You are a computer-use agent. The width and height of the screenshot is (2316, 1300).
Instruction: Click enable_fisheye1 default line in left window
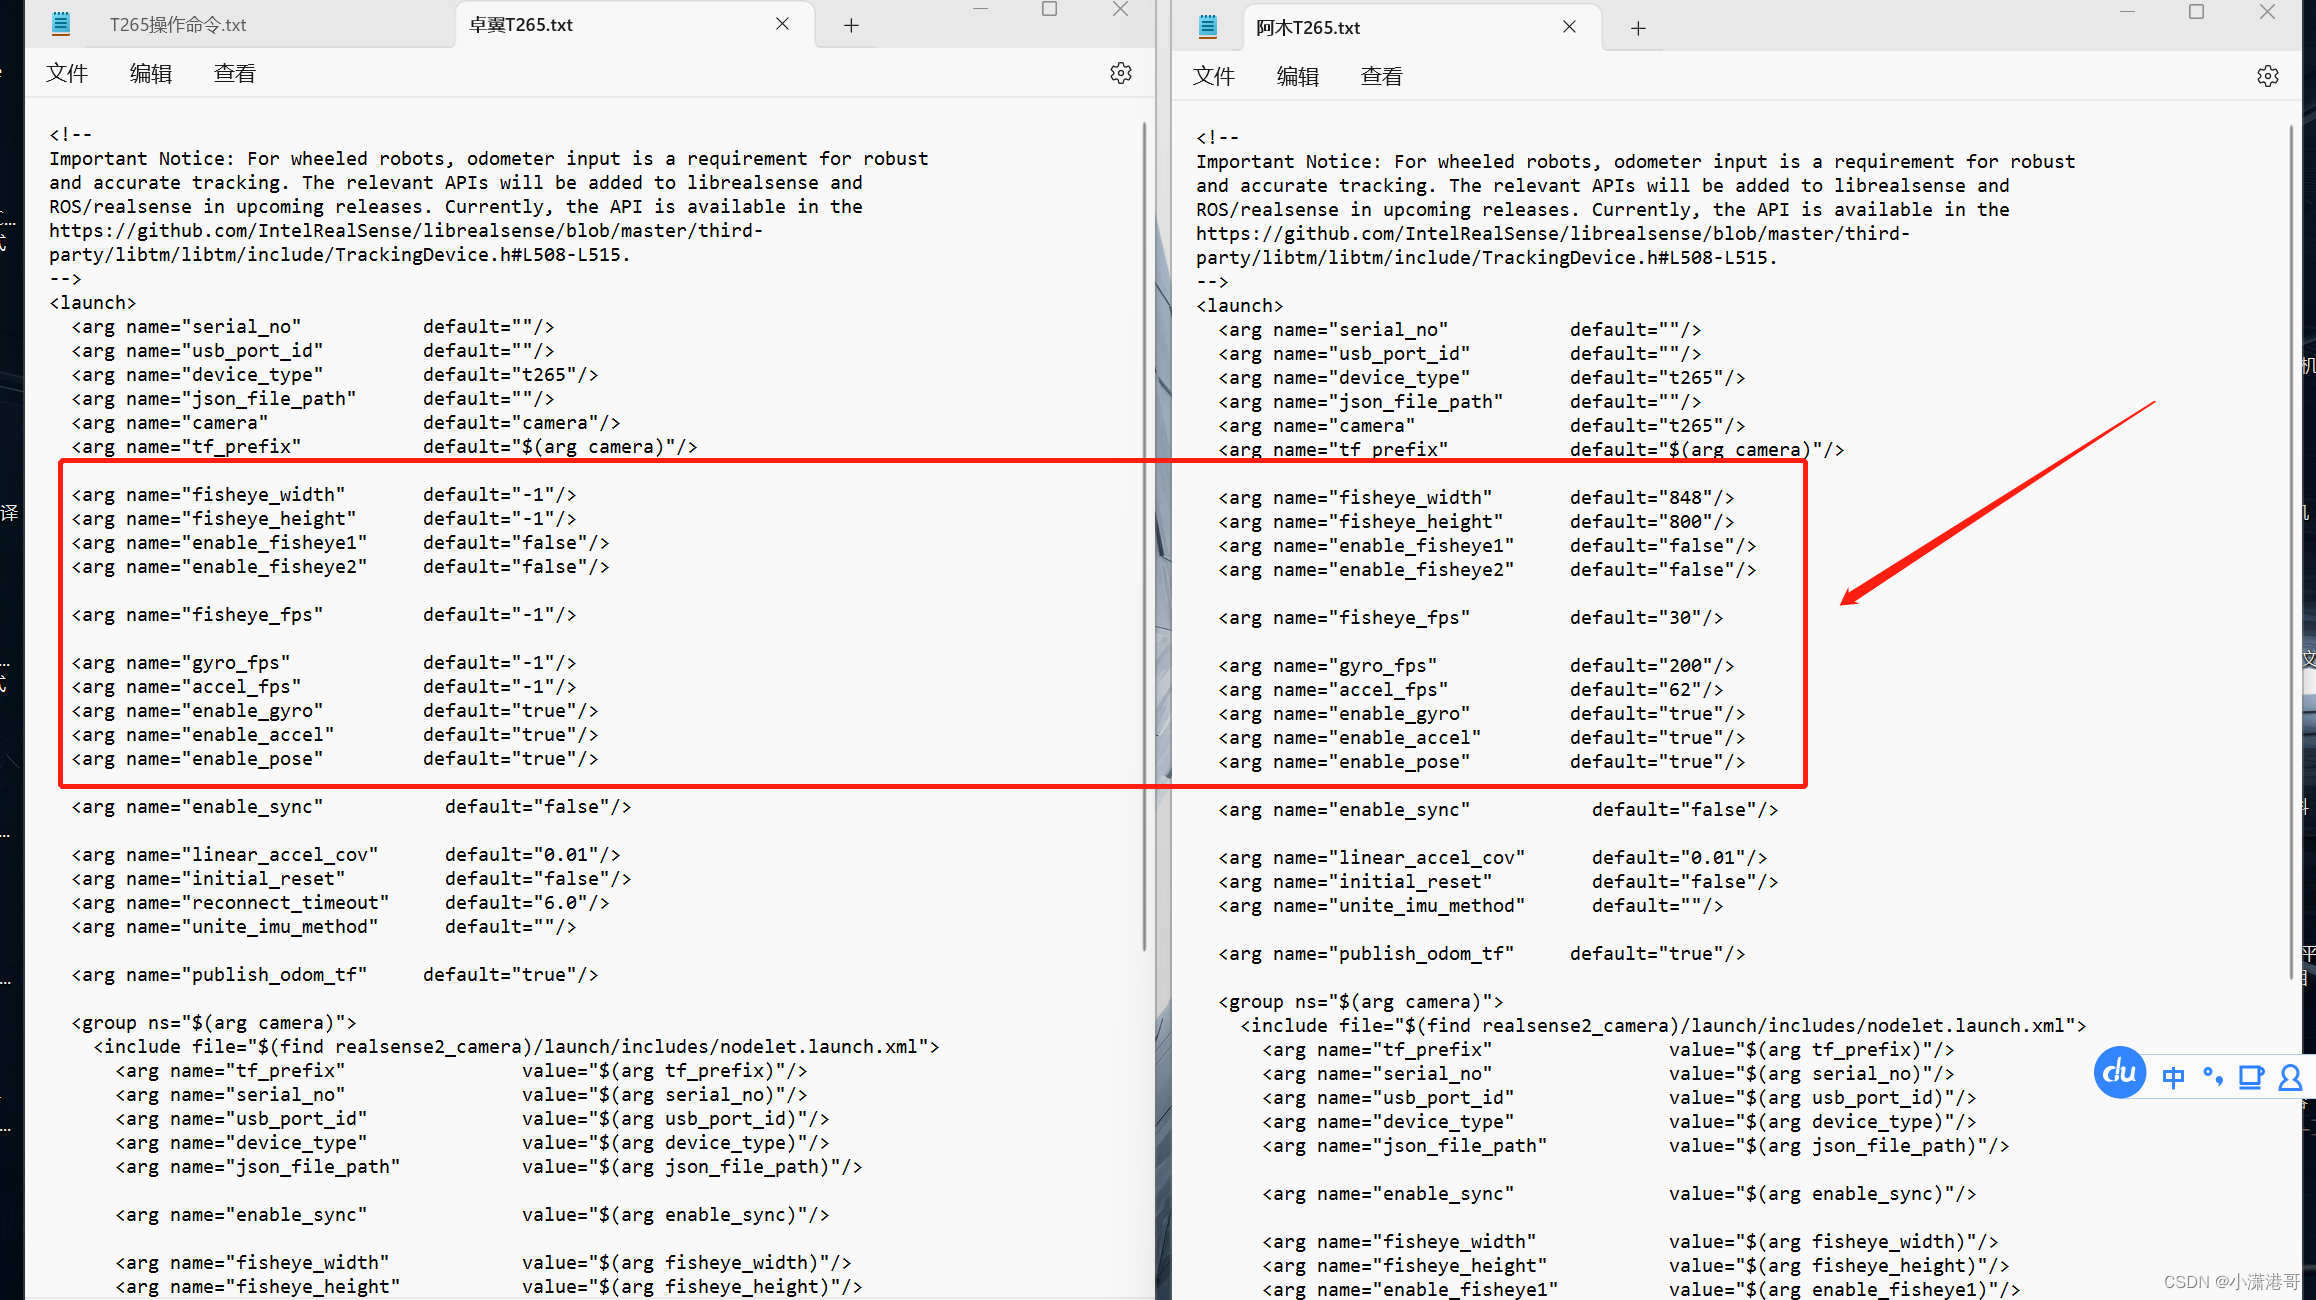340,542
